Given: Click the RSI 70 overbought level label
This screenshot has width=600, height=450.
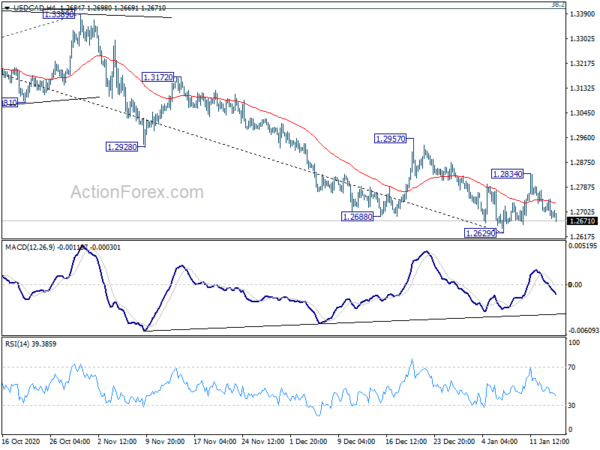Looking at the screenshot, I should [x=572, y=367].
